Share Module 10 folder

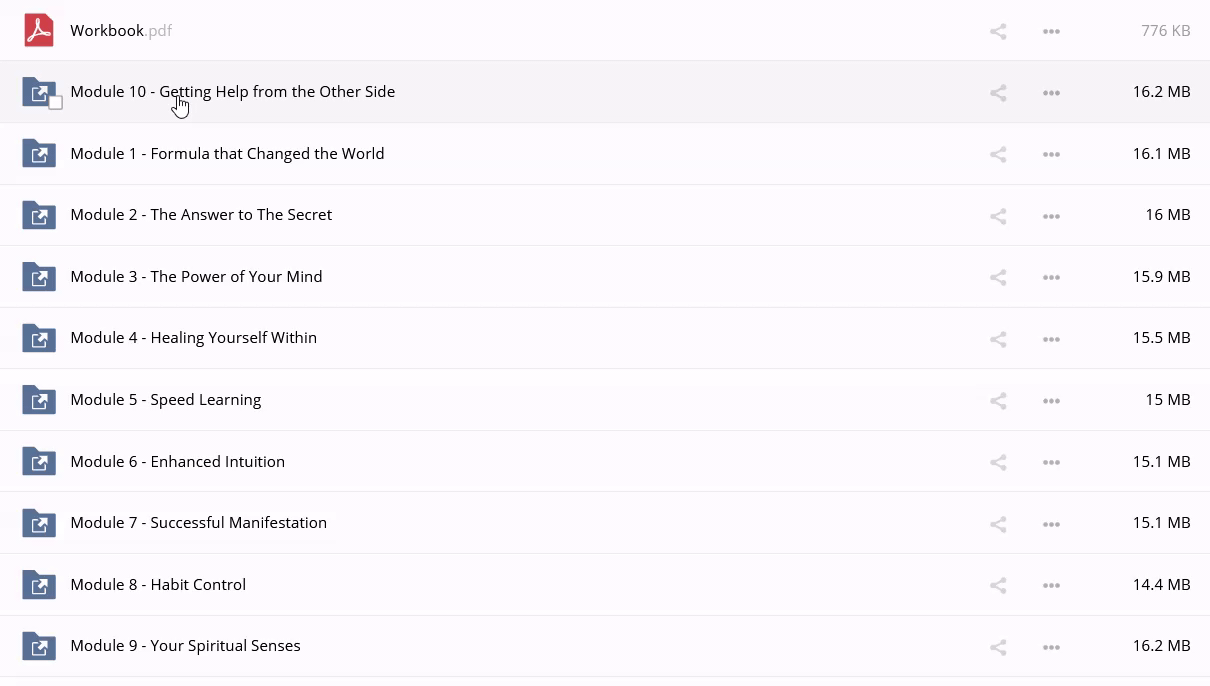(x=998, y=93)
